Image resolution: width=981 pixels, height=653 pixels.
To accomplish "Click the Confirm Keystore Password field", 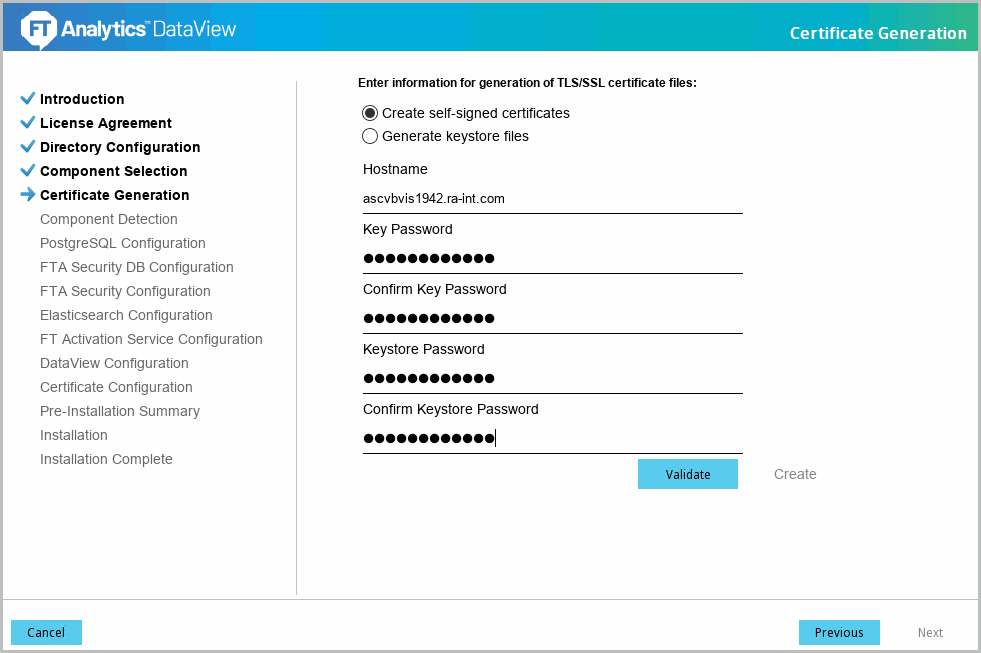I will point(552,439).
